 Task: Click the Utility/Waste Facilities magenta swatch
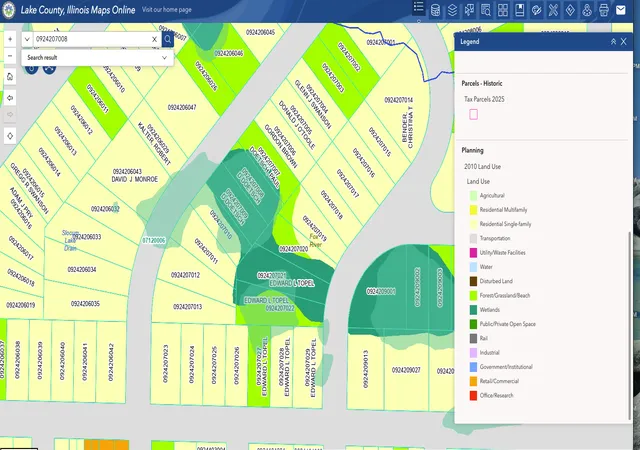coord(473,253)
